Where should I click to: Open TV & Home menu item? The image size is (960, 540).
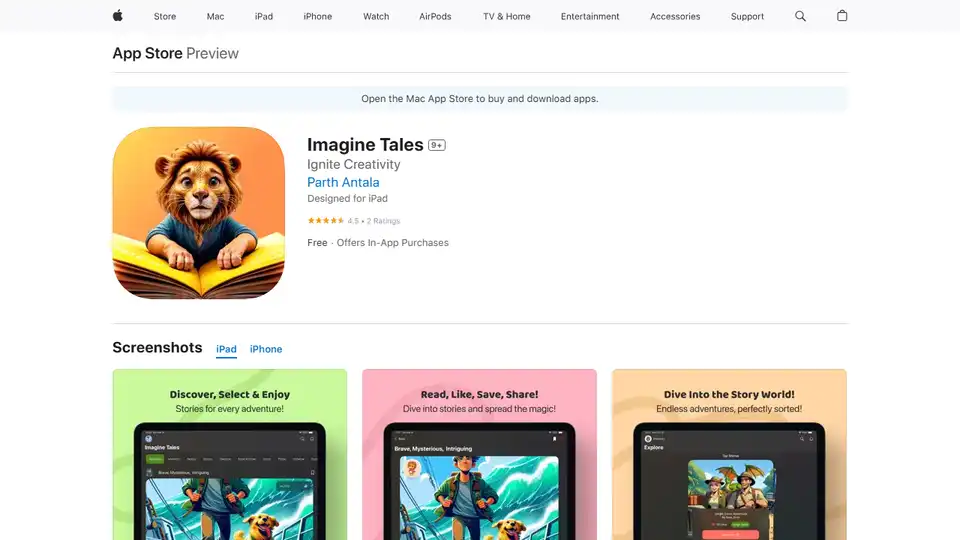[x=506, y=17]
